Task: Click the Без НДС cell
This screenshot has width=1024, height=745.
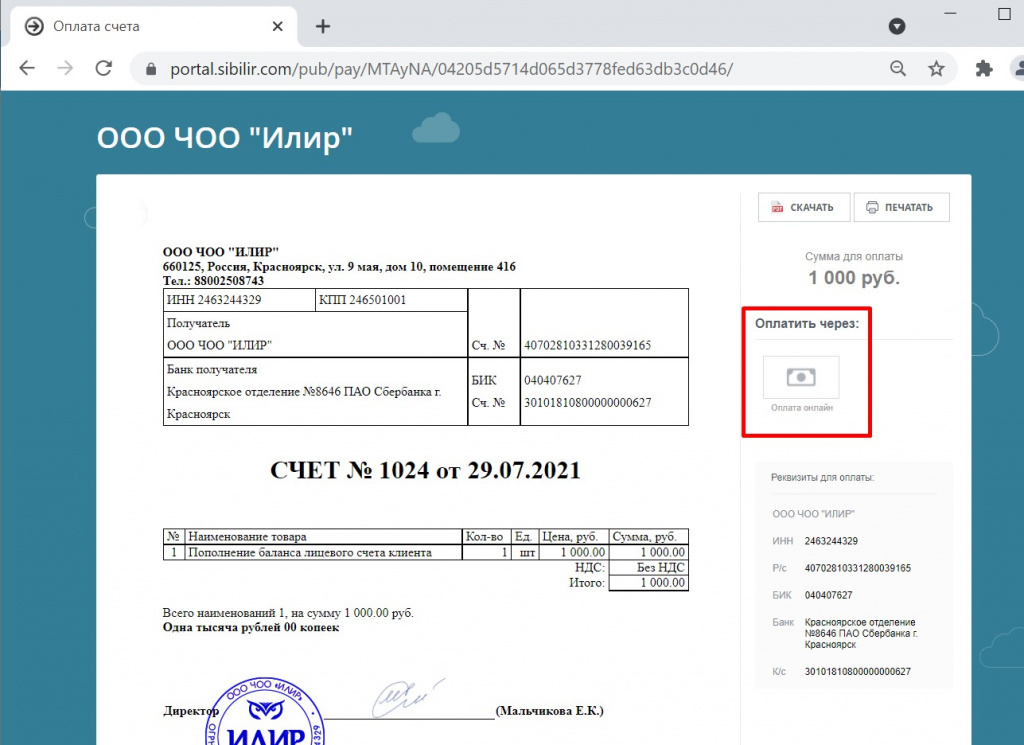Action: (x=648, y=567)
